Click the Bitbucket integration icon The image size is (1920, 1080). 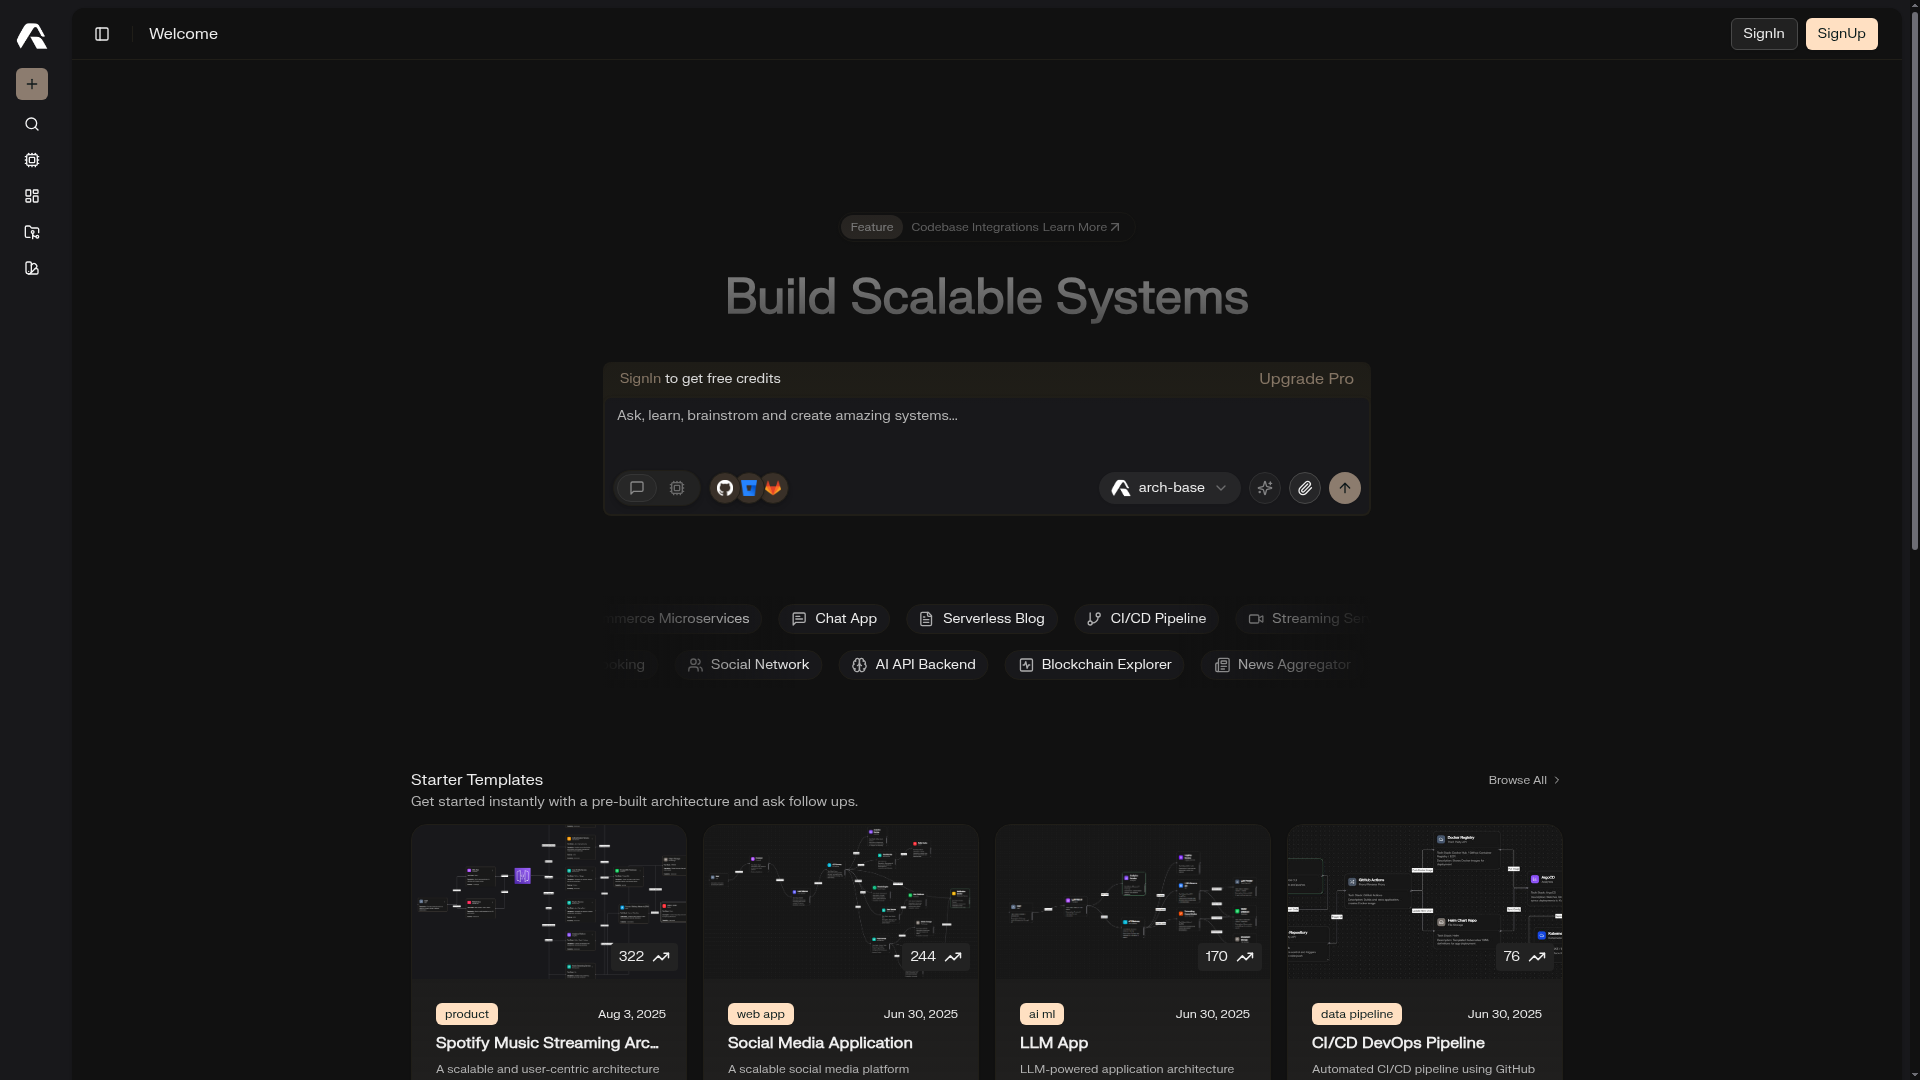pos(749,488)
